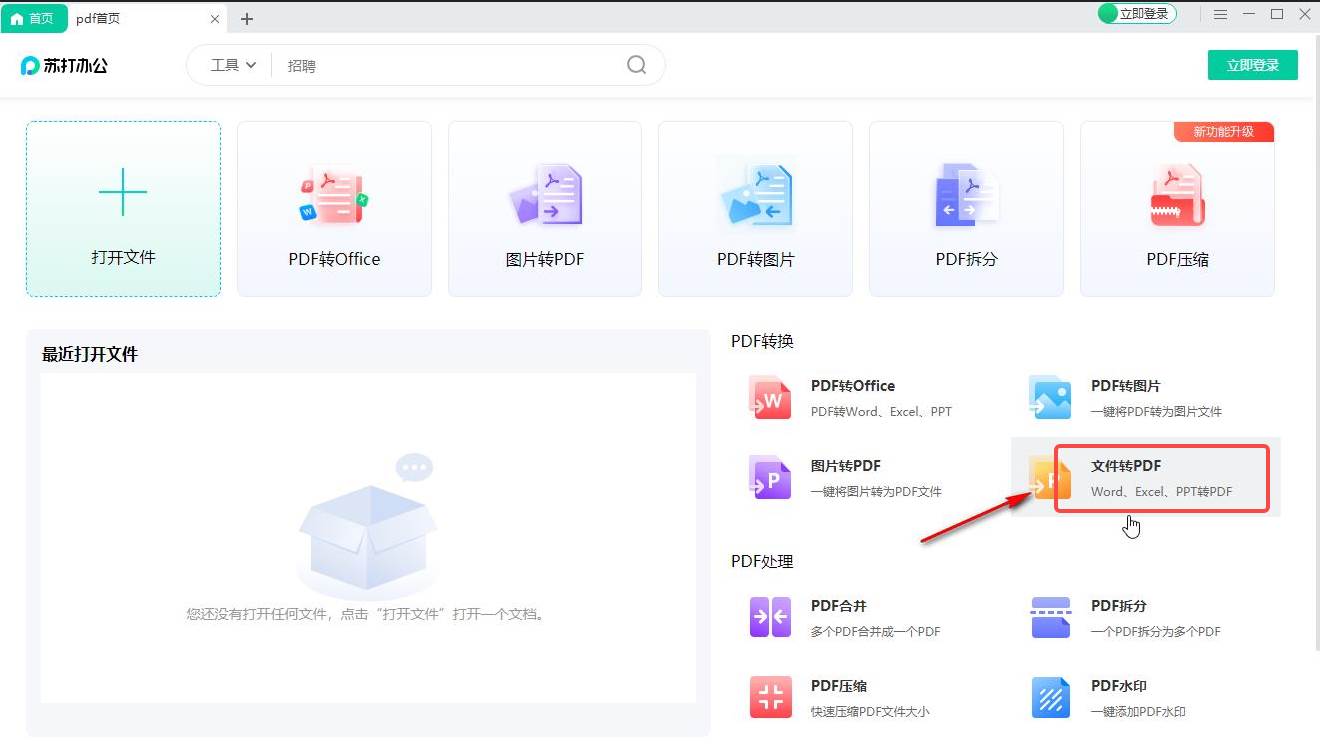
Task: Click text 一键将PDF转为图片文件
Action: click(x=1156, y=411)
